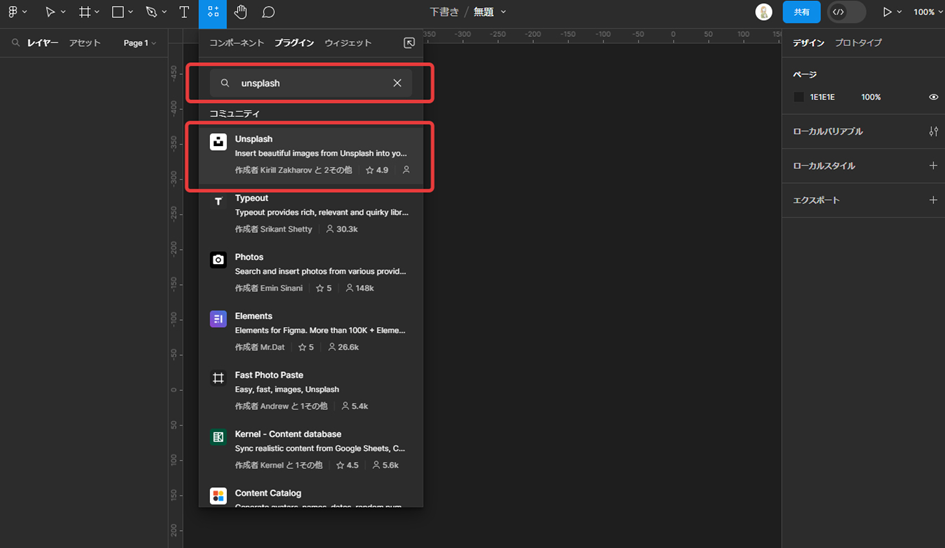This screenshot has height=548, width=945.
Task: Clear the unsplash search text
Action: (x=397, y=83)
